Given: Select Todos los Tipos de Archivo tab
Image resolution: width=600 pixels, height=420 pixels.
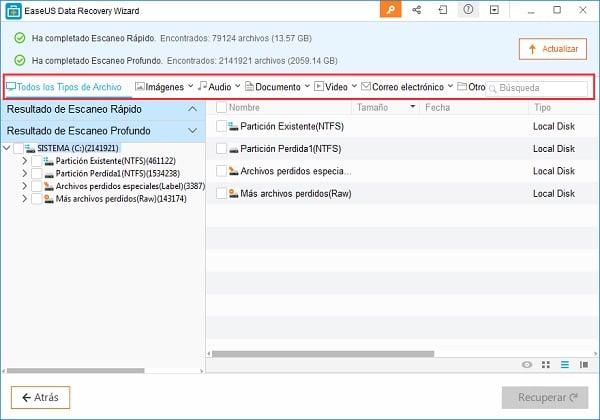Looking at the screenshot, I should coord(64,87).
